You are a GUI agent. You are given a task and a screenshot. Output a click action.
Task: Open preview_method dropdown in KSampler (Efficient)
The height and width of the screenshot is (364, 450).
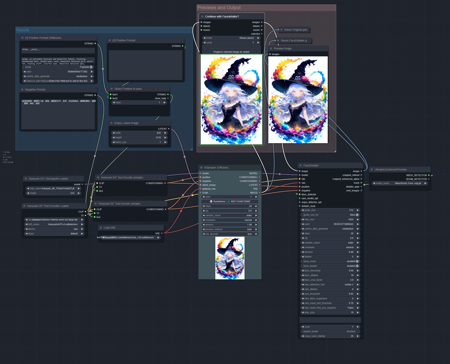pyautogui.click(x=230, y=229)
